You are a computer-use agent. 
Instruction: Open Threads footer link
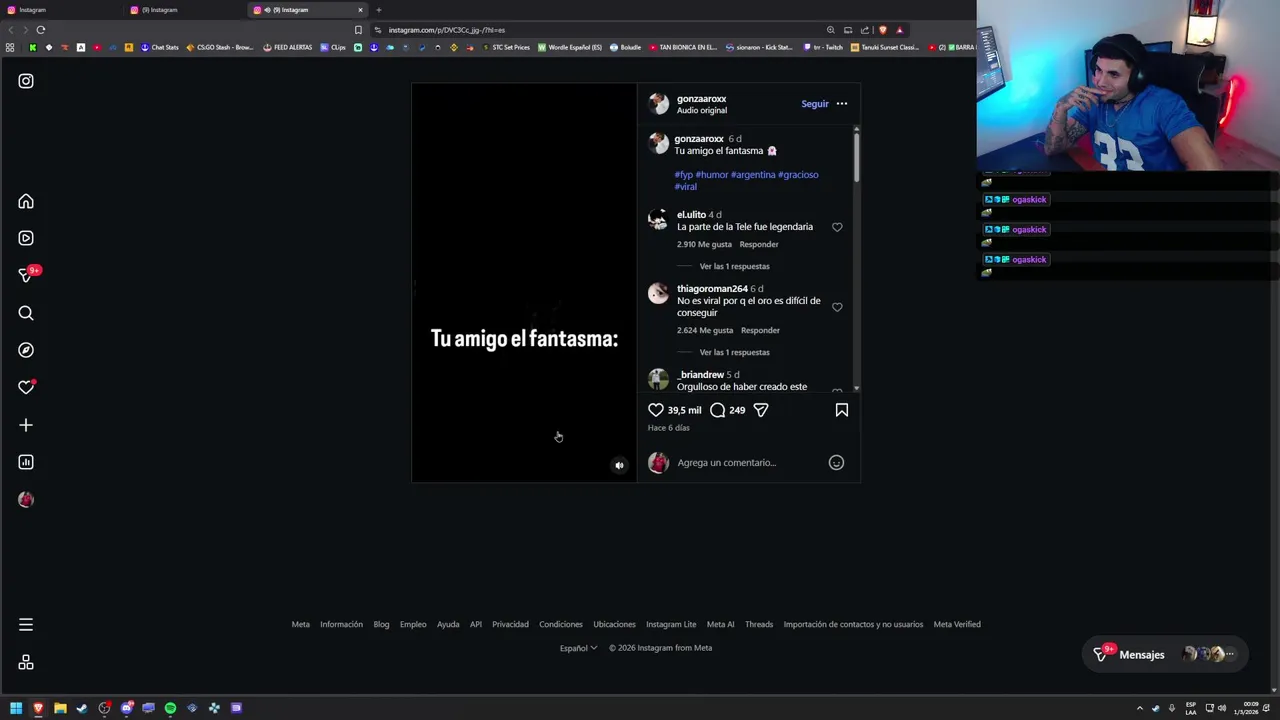pyautogui.click(x=759, y=624)
